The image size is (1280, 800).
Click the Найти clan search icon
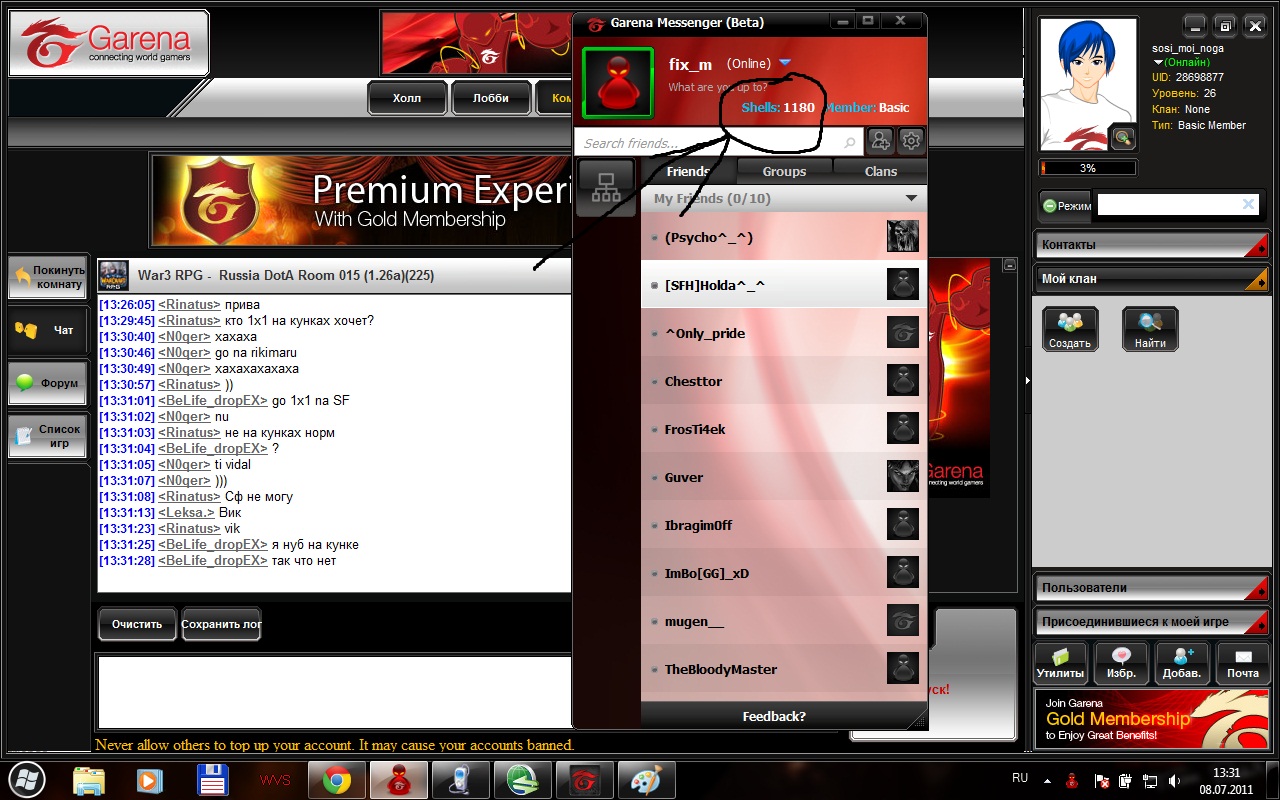[x=1150, y=329]
